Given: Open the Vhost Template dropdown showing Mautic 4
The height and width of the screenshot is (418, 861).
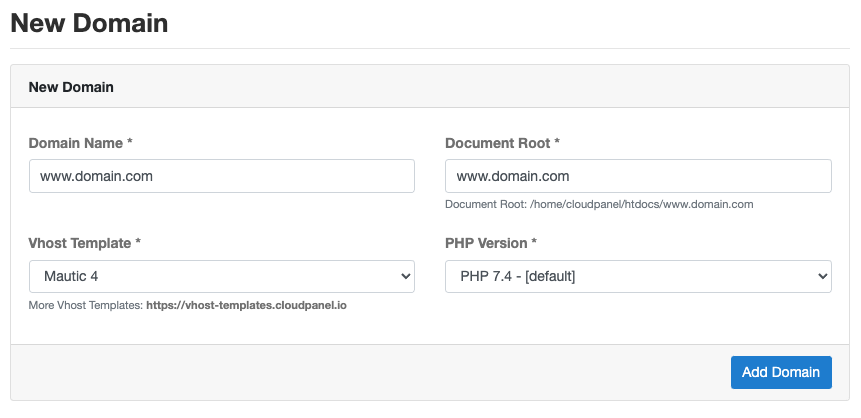Looking at the screenshot, I should [x=221, y=276].
